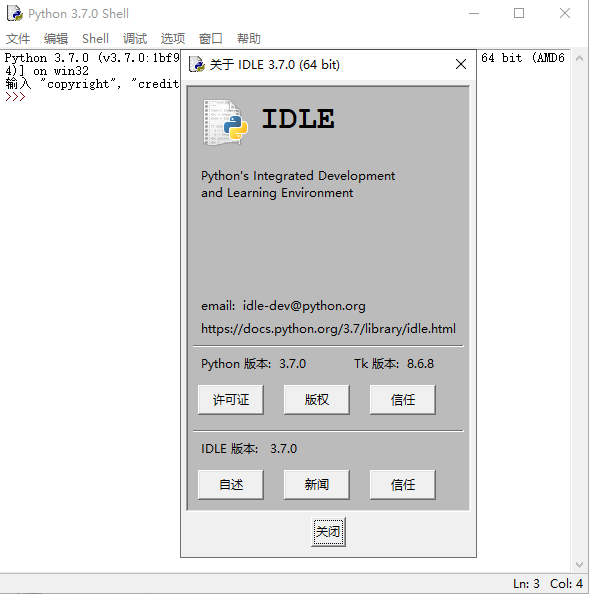594x594 pixels.
Task: Click the About IDLE dialog title icon
Action: click(197, 64)
